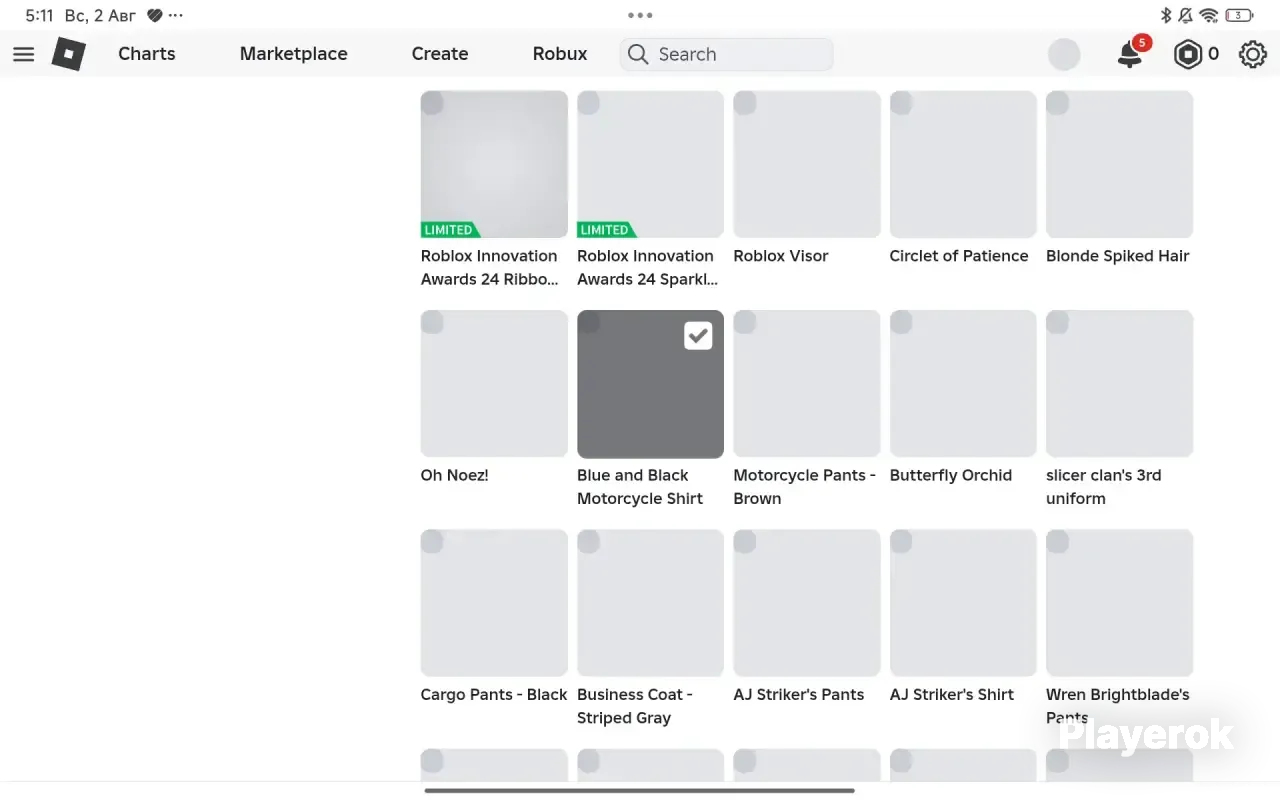
Task: Open the Marketplace page
Action: pos(294,54)
